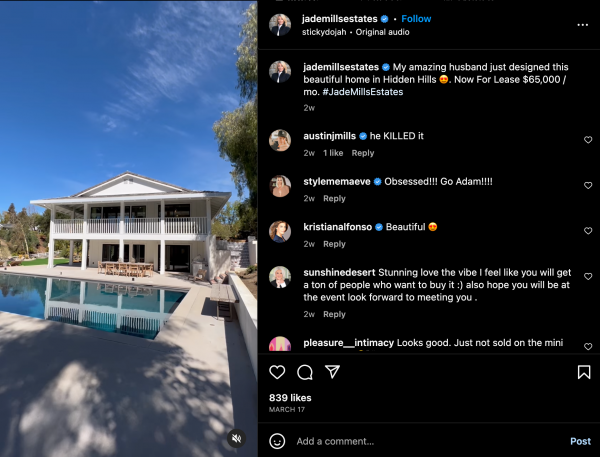This screenshot has height=457, width=600.
Task: Reply to austinjmills' comment
Action: tap(363, 153)
